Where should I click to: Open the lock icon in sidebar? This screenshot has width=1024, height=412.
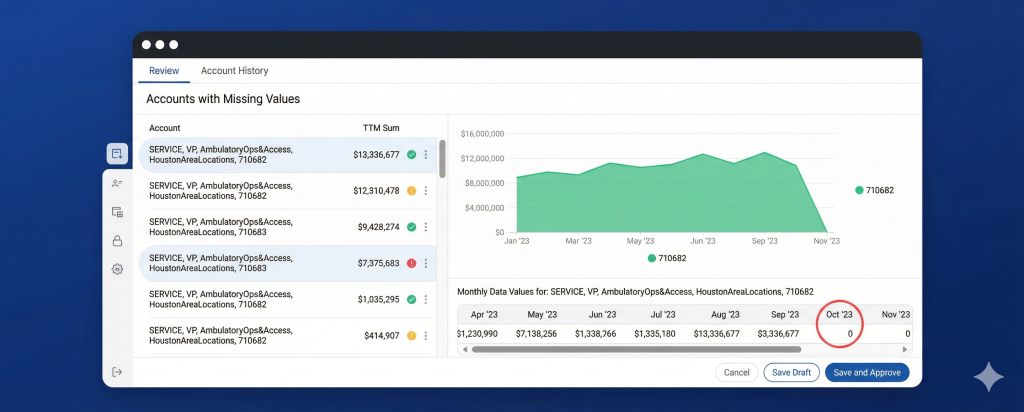117,241
